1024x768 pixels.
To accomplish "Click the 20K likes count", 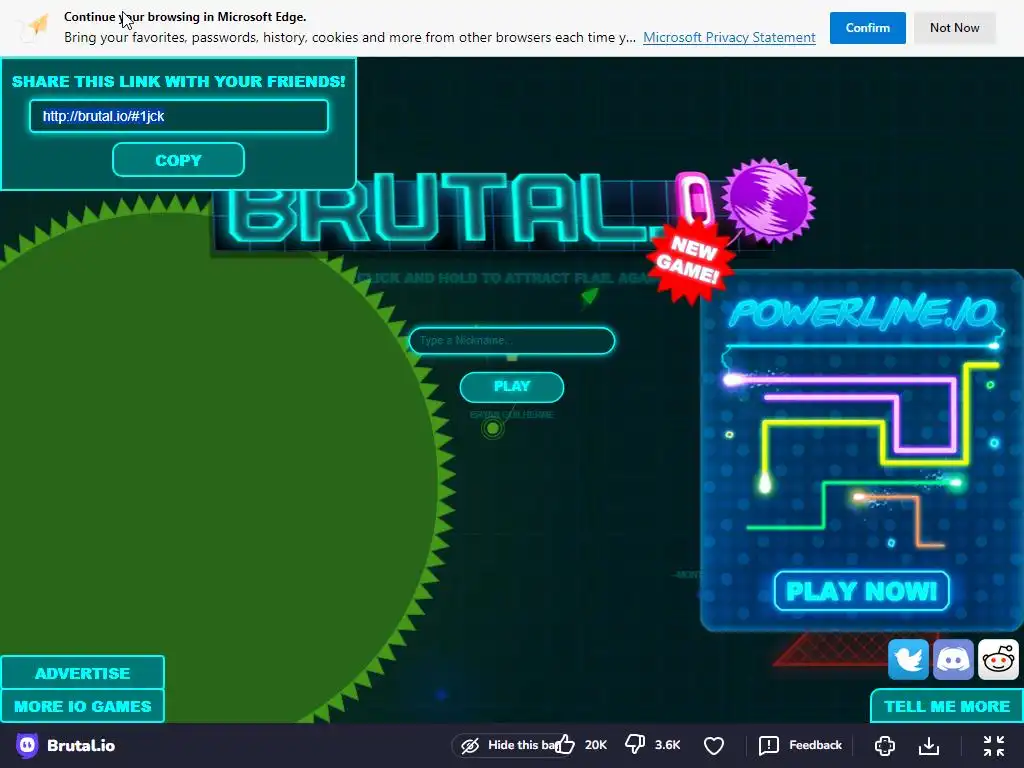I will tap(596, 745).
